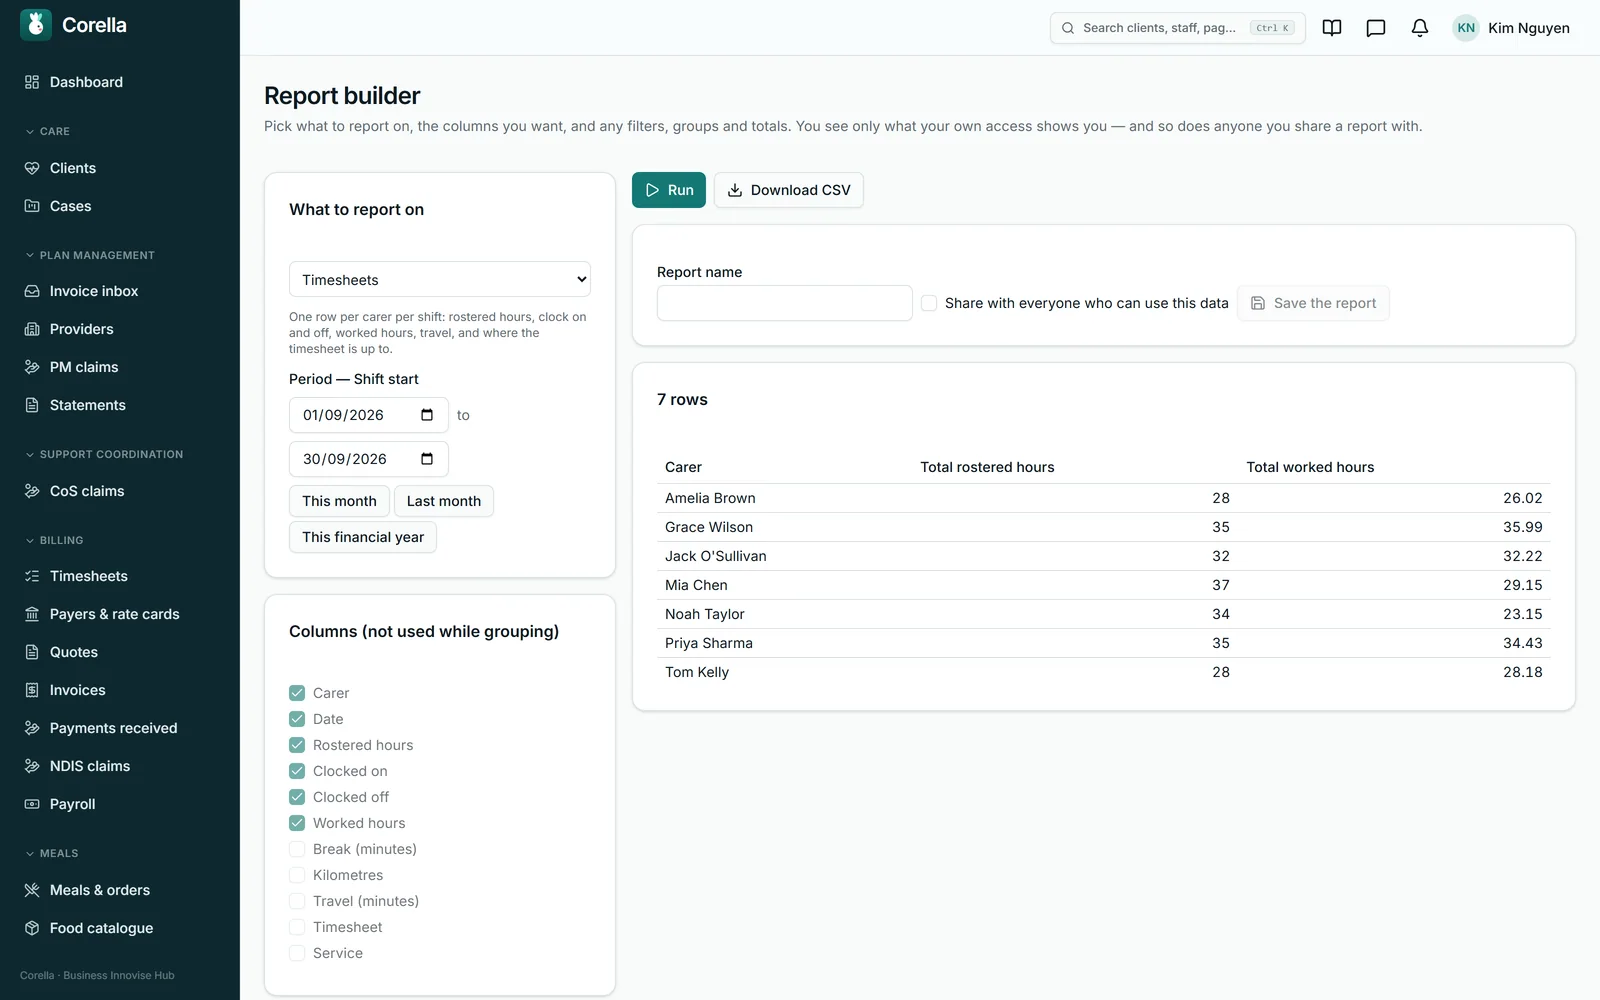Click the Clients heart icon
The image size is (1600, 1000).
point(32,168)
